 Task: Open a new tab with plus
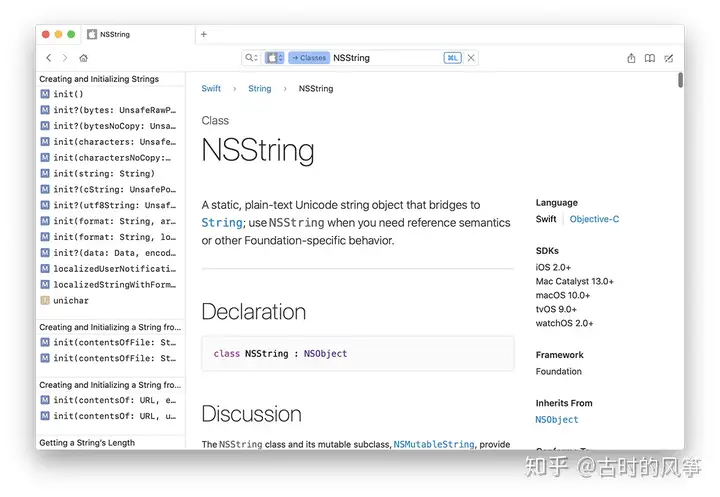click(x=204, y=34)
